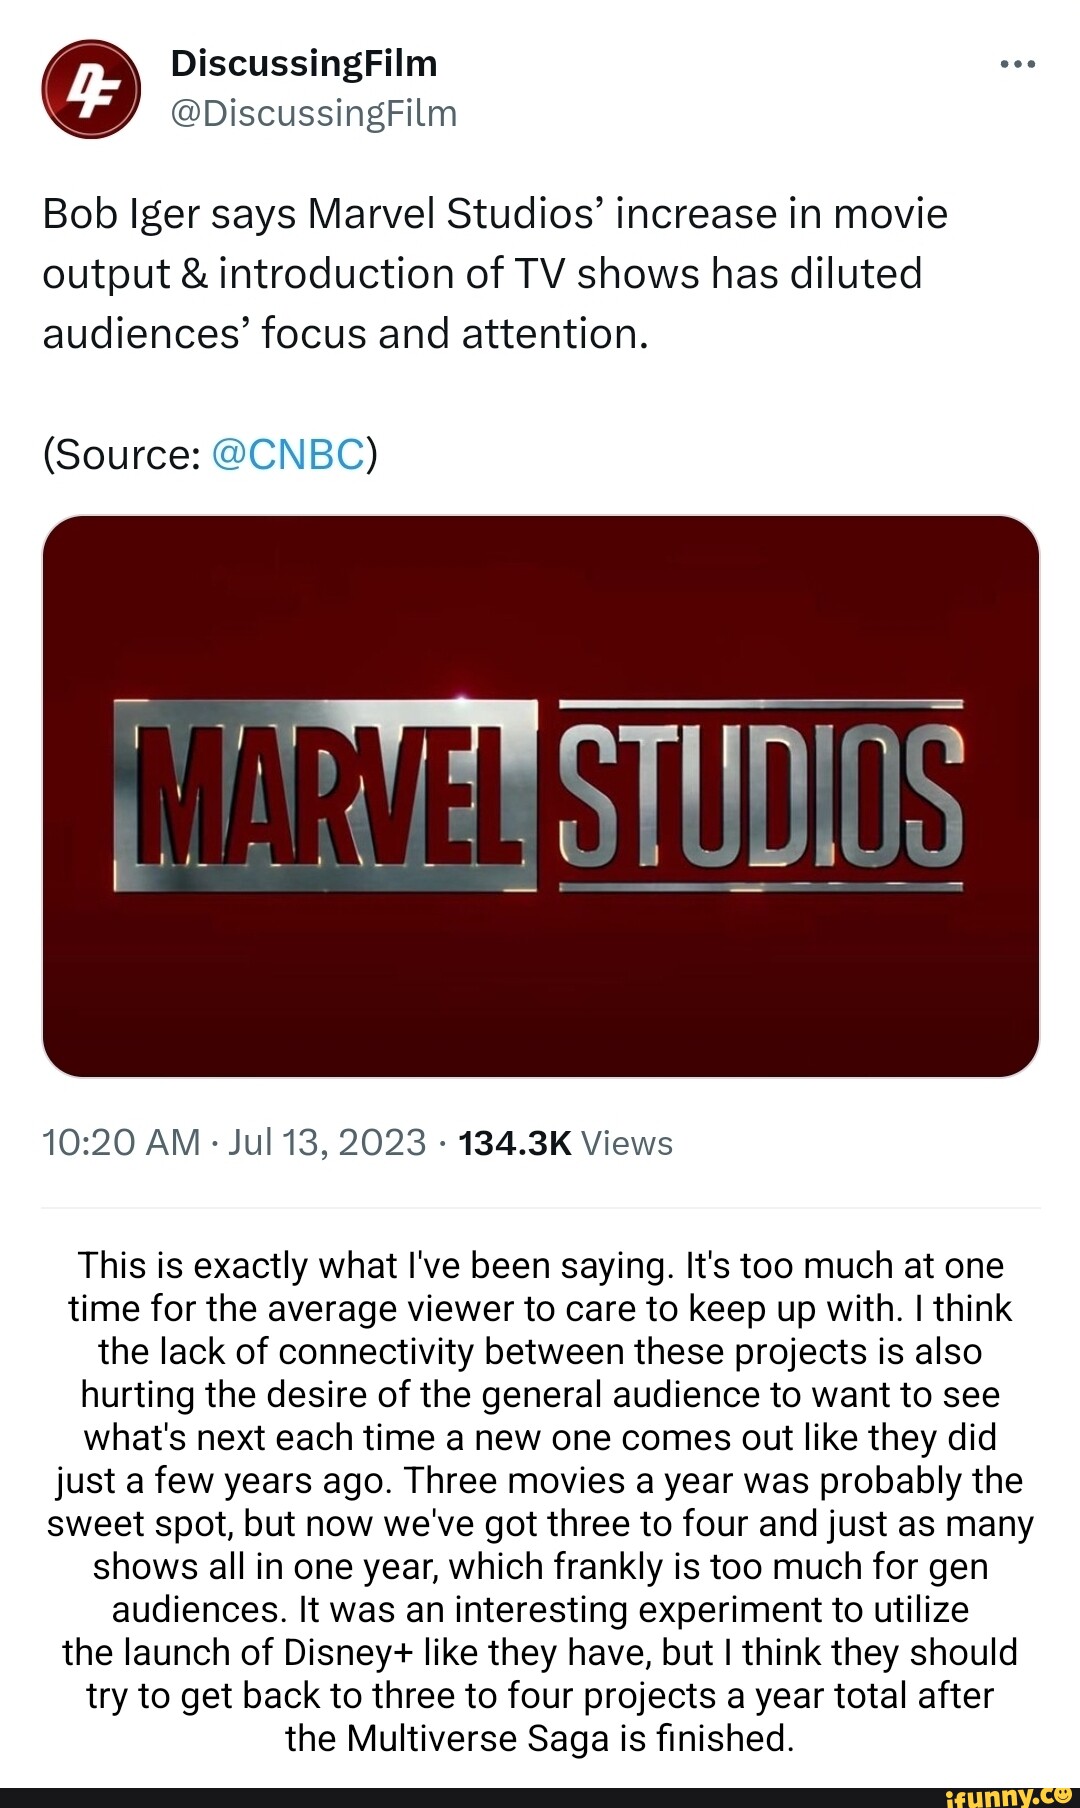Screen dimensions: 1080x1808
Task: Open the 134.3K Views count
Action: click(565, 1143)
